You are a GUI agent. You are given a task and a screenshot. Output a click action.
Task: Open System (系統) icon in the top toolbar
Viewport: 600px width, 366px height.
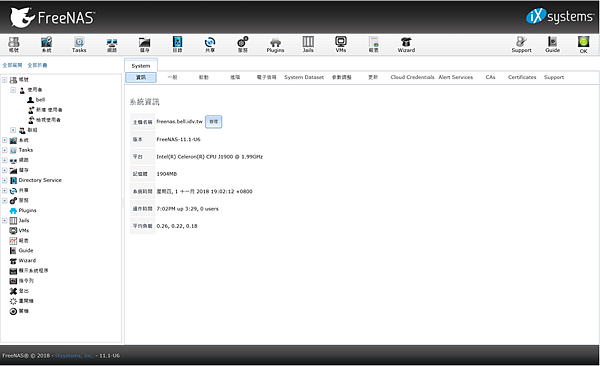click(46, 45)
